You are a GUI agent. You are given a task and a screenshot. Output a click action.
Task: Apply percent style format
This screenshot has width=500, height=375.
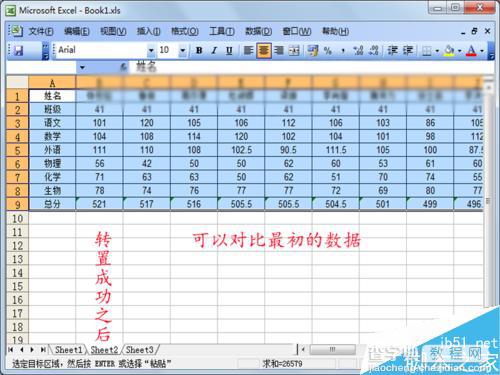tap(328, 51)
